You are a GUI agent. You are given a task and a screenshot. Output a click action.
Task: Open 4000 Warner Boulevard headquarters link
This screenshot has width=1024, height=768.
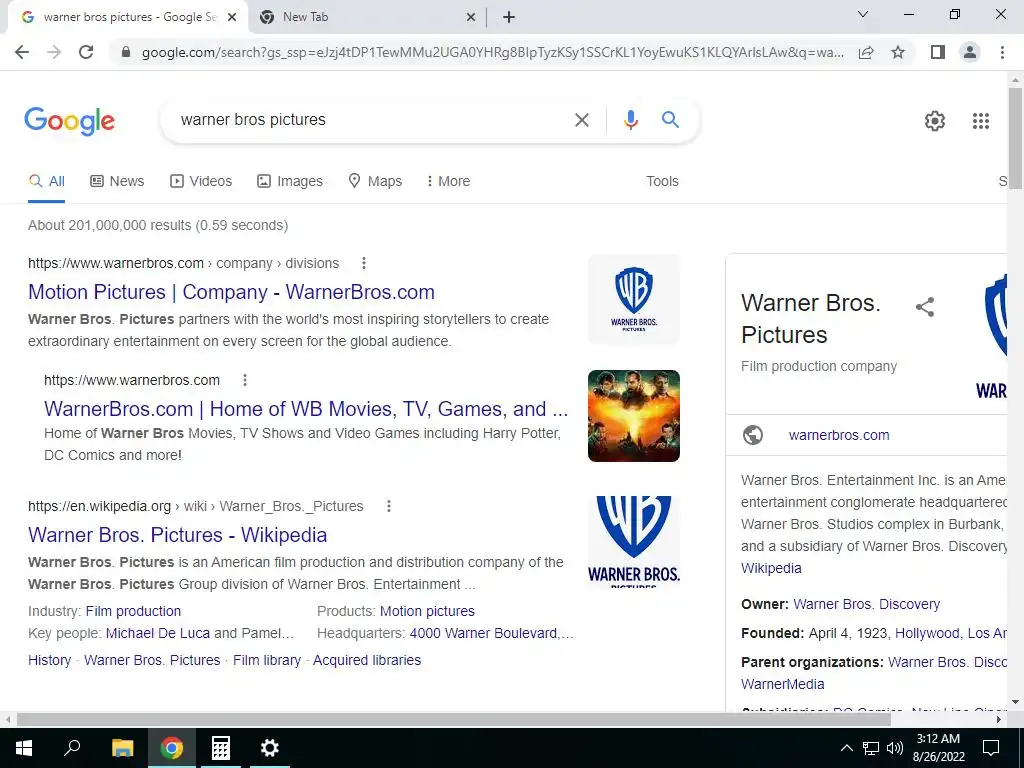coord(491,633)
